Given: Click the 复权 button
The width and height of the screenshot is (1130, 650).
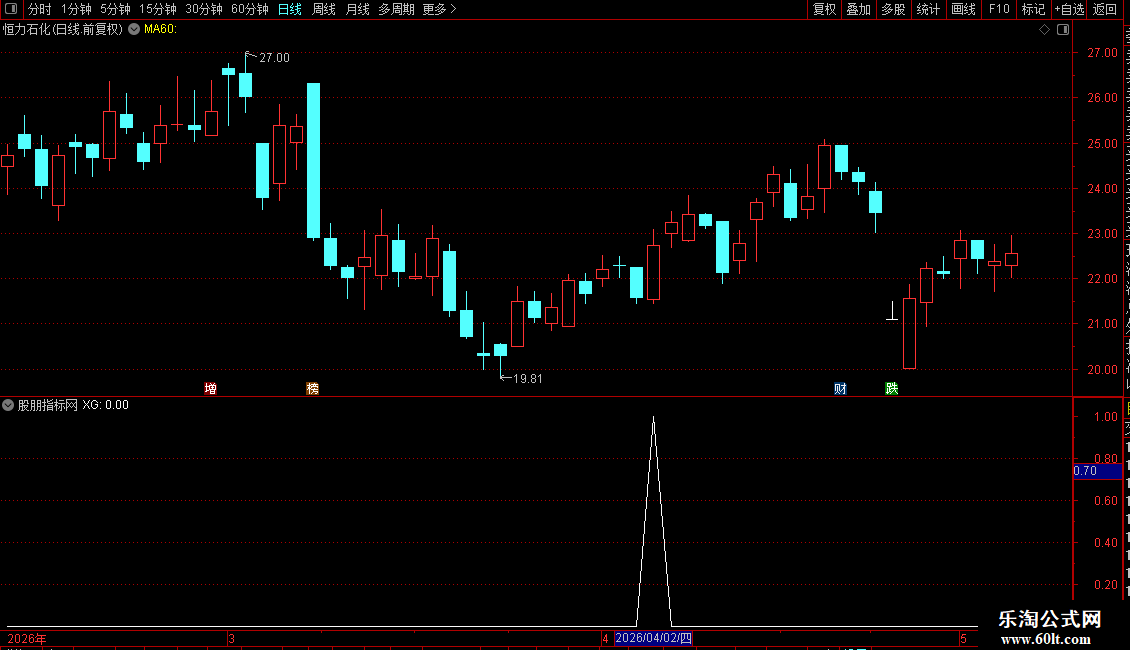Looking at the screenshot, I should (x=824, y=9).
